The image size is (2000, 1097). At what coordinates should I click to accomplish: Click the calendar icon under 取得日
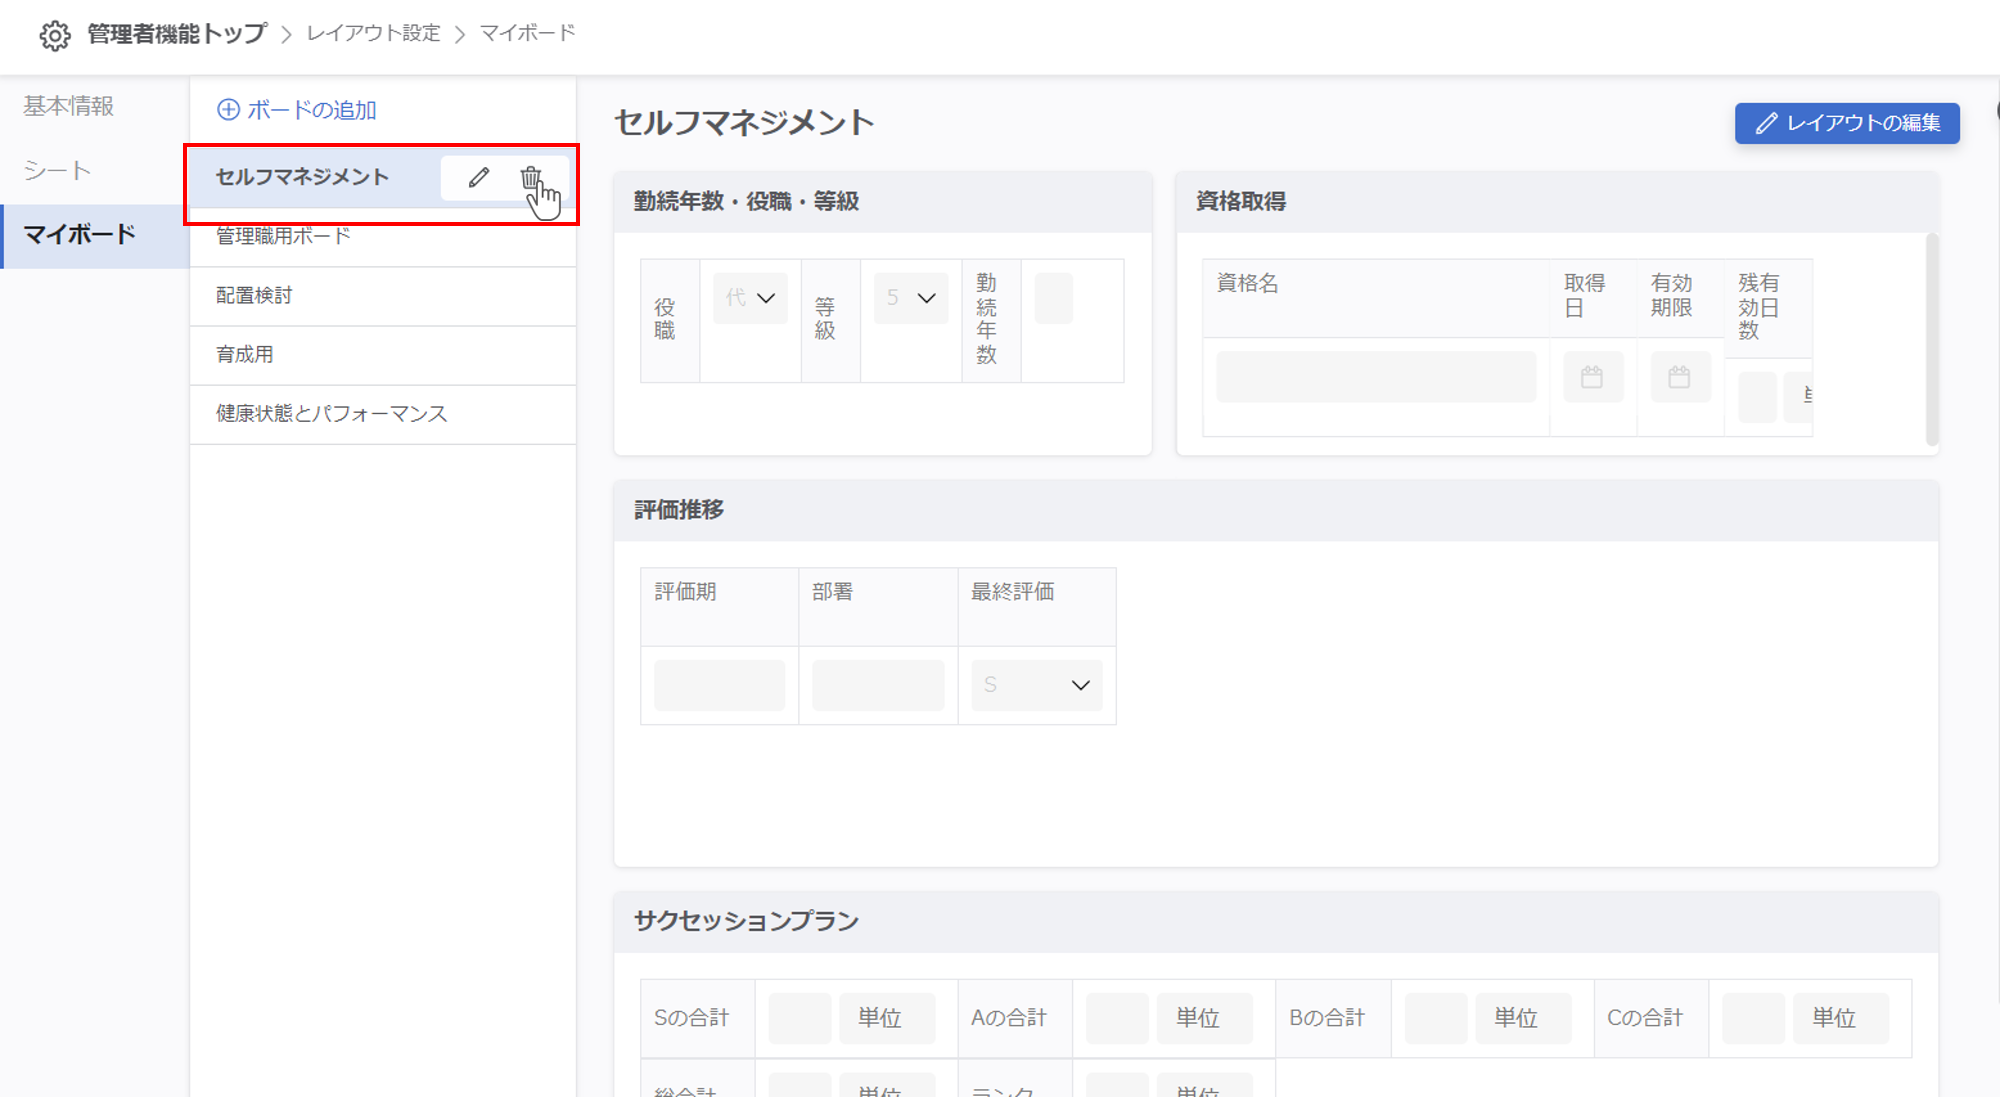[x=1592, y=377]
